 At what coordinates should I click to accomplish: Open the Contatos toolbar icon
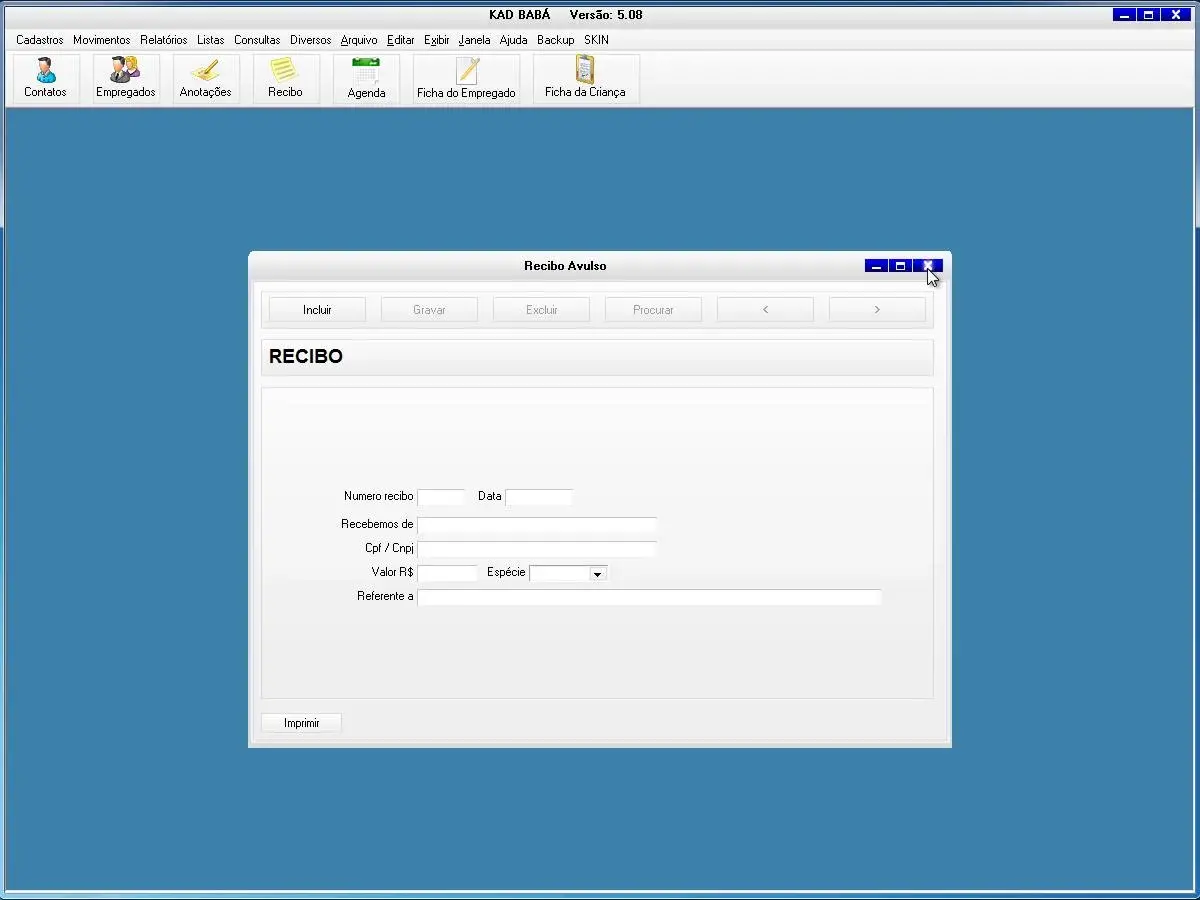pos(45,78)
